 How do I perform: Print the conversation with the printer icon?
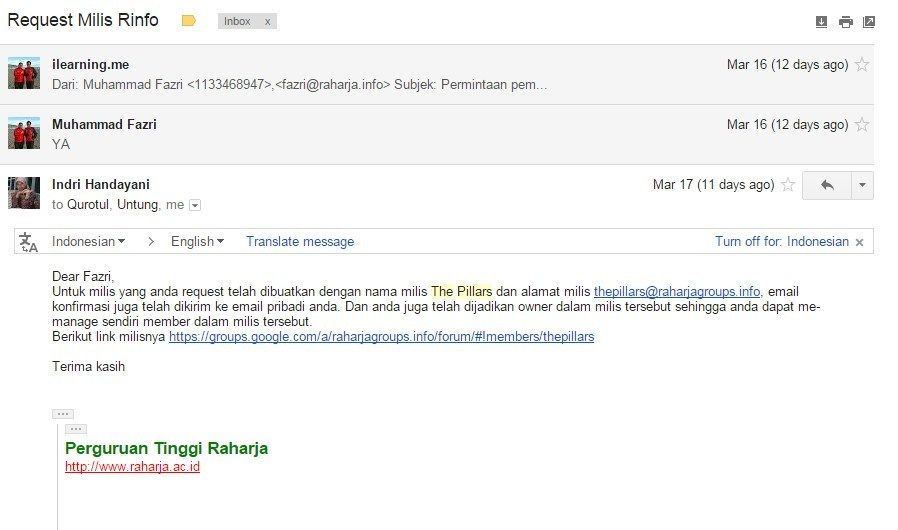(845, 22)
